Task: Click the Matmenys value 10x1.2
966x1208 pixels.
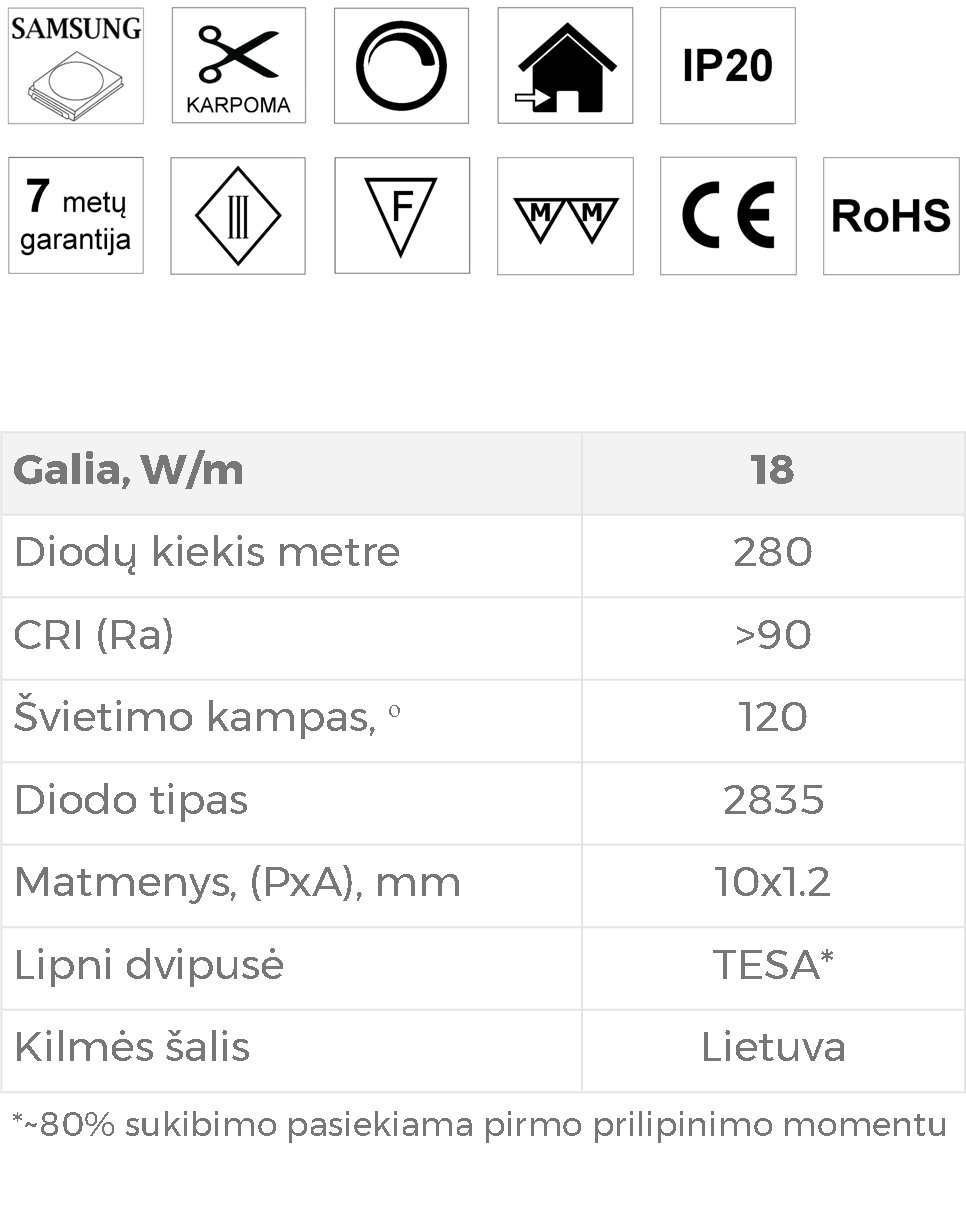Action: (773, 882)
